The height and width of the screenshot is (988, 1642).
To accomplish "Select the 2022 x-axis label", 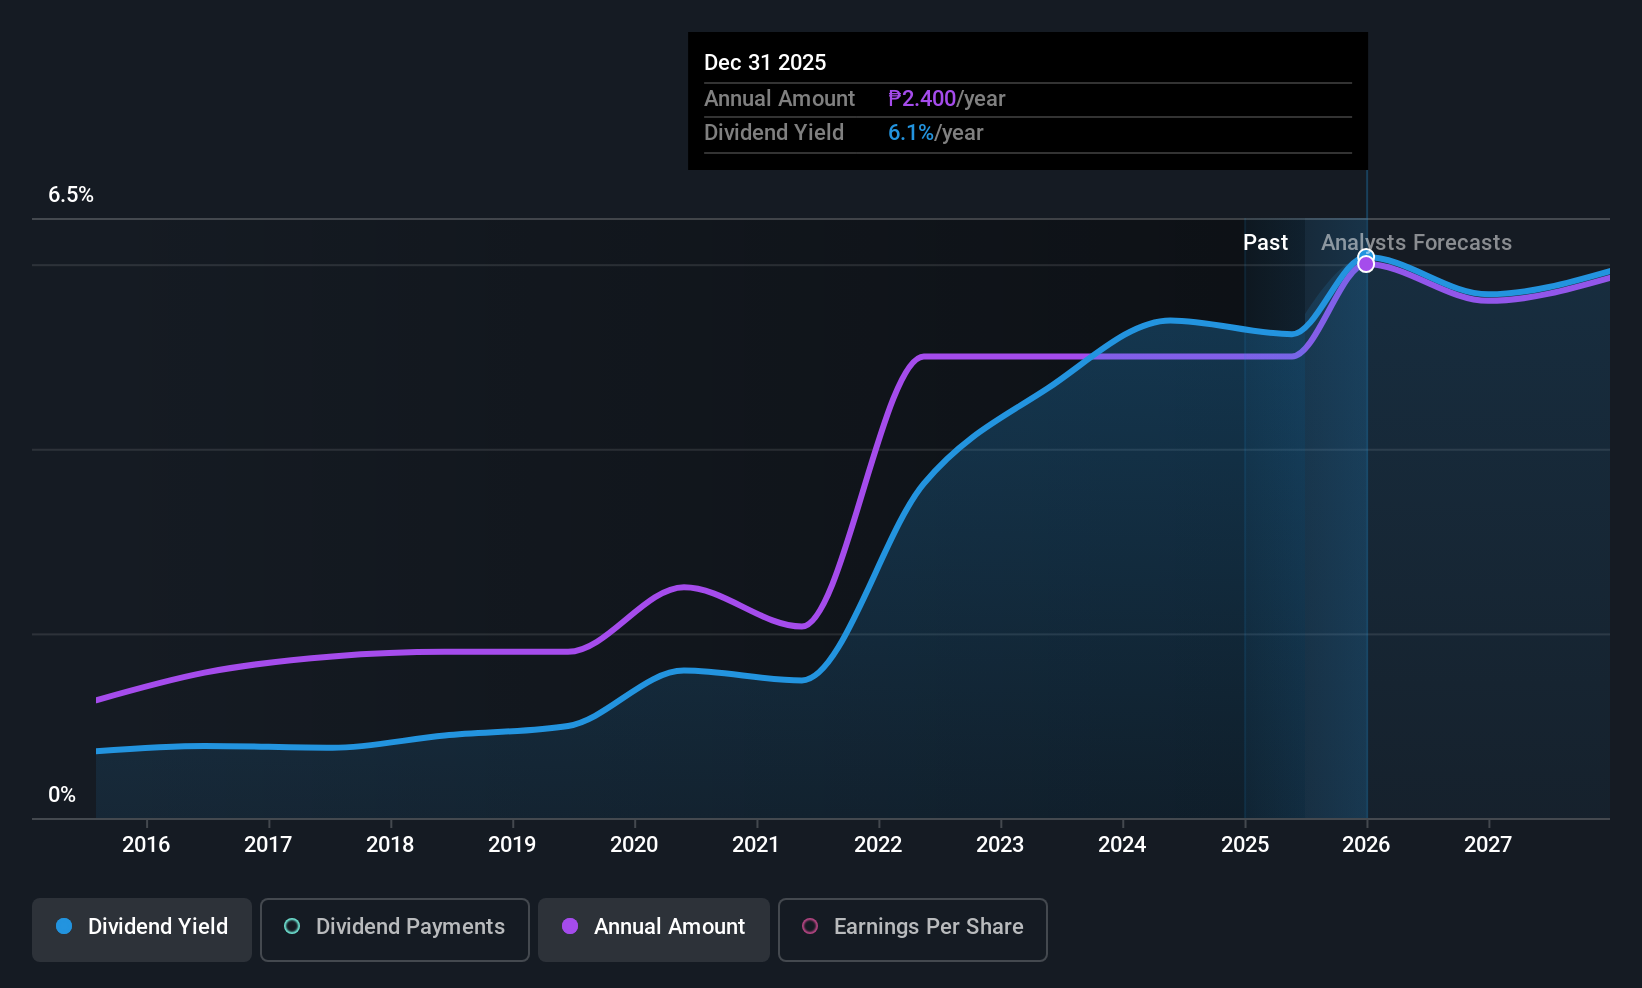I will click(x=878, y=845).
